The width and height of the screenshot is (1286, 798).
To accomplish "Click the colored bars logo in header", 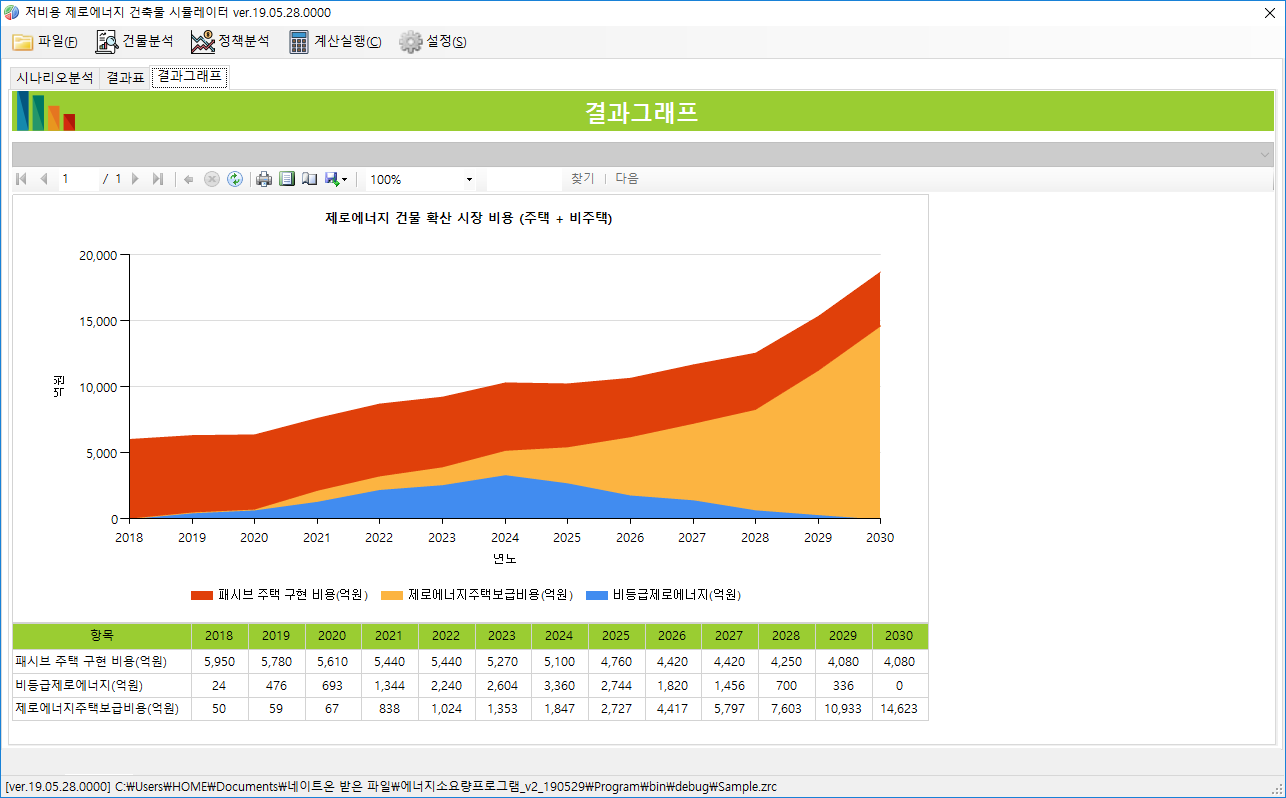I will 44,111.
